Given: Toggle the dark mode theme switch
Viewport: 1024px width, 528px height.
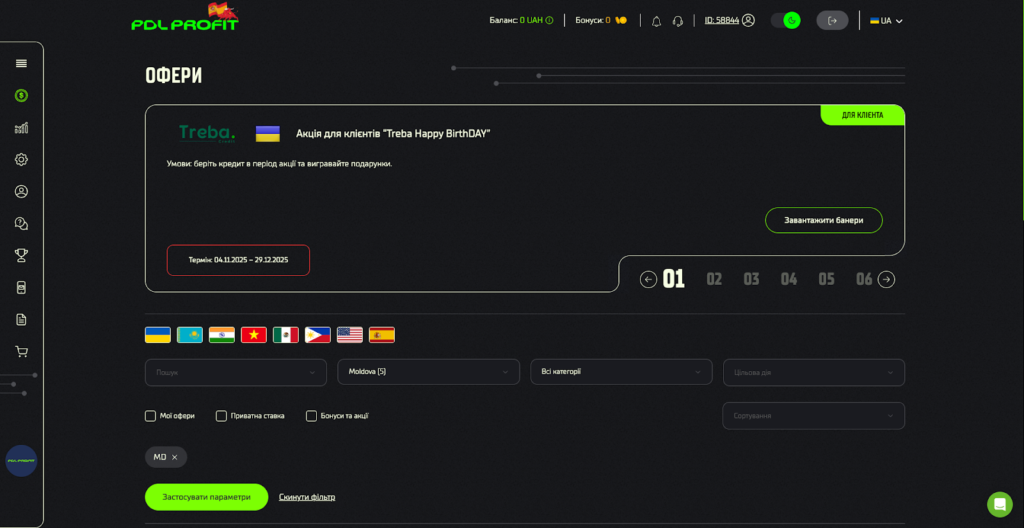Looking at the screenshot, I should pos(786,20).
